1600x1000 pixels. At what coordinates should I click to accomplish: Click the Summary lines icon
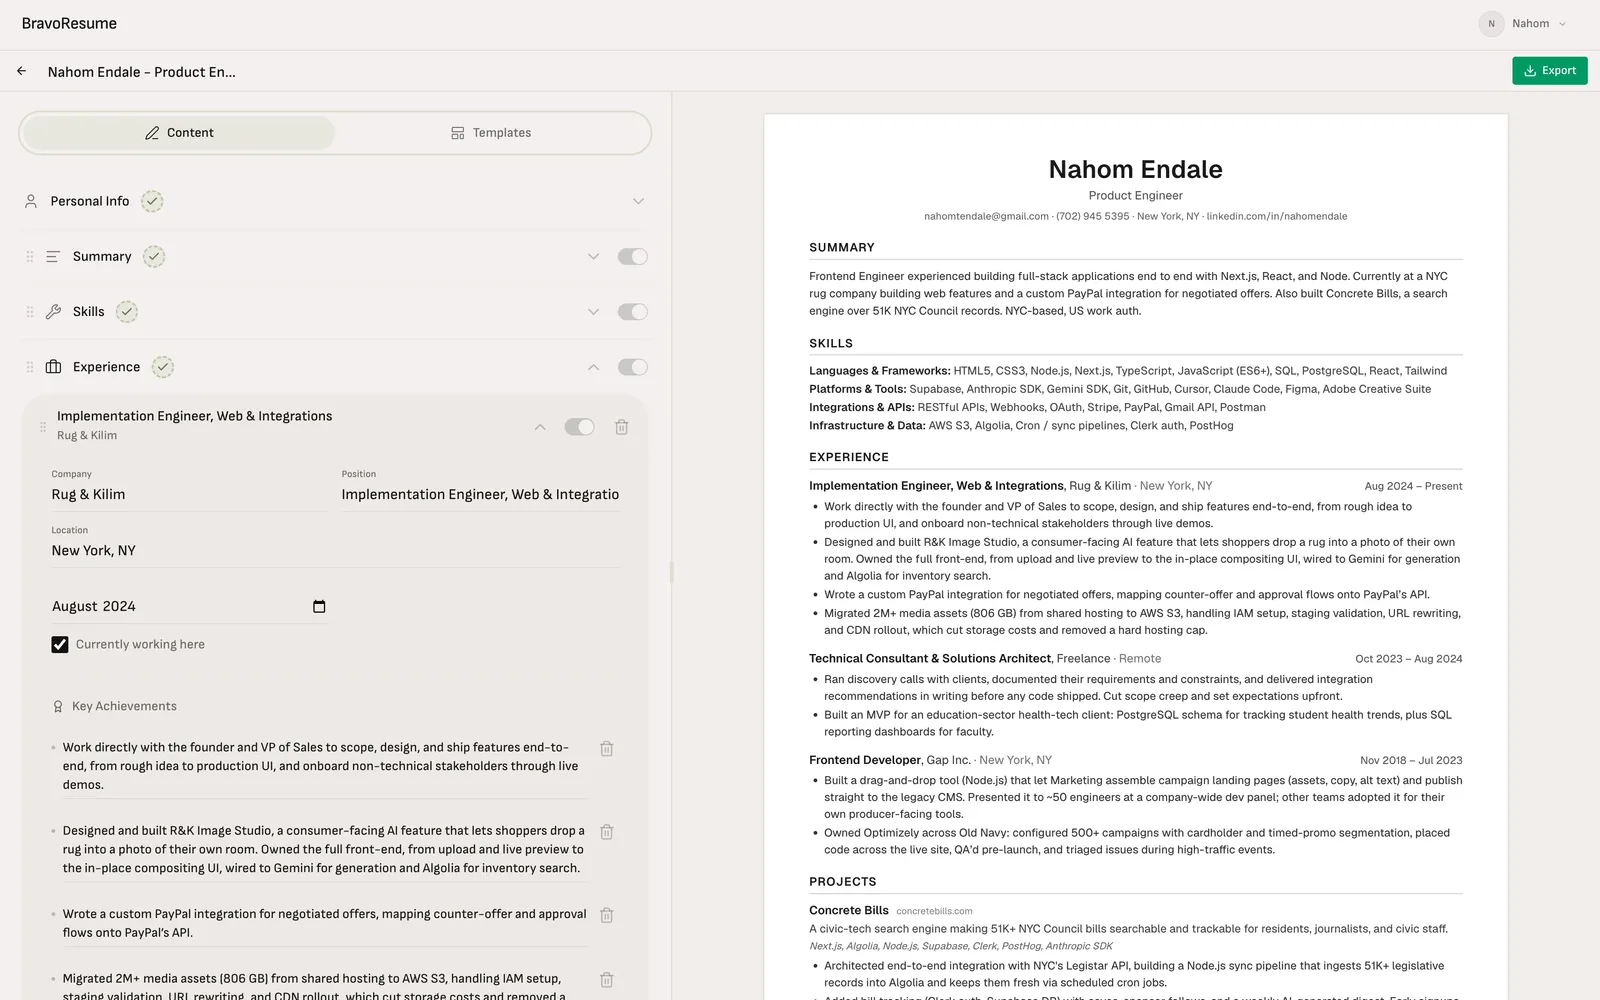(53, 257)
